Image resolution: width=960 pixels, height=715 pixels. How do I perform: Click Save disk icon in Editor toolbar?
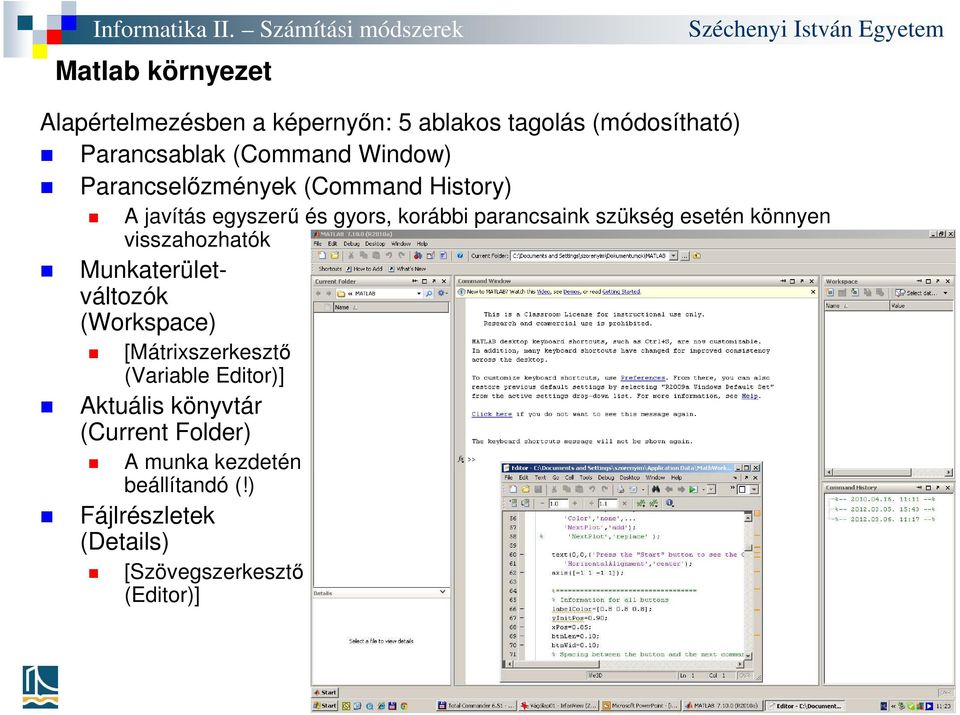tap(538, 489)
